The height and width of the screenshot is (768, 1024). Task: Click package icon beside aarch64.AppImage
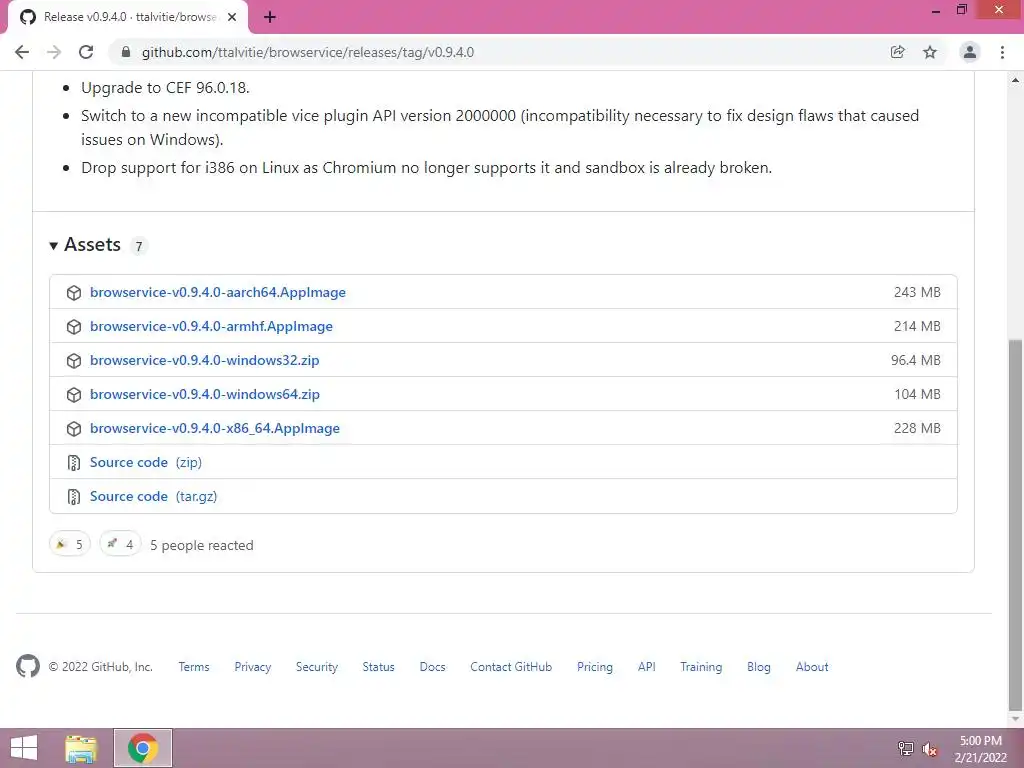coord(74,293)
